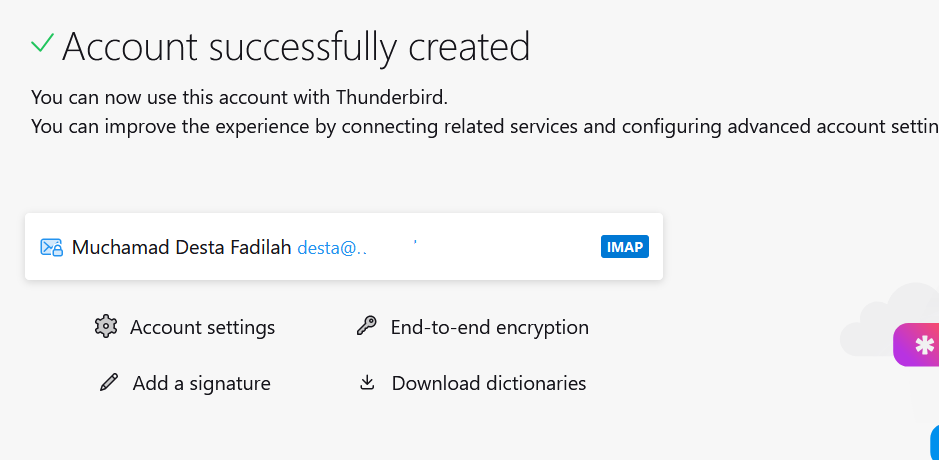
Task: Open End-to-end encryption setup
Action: pyautogui.click(x=489, y=328)
